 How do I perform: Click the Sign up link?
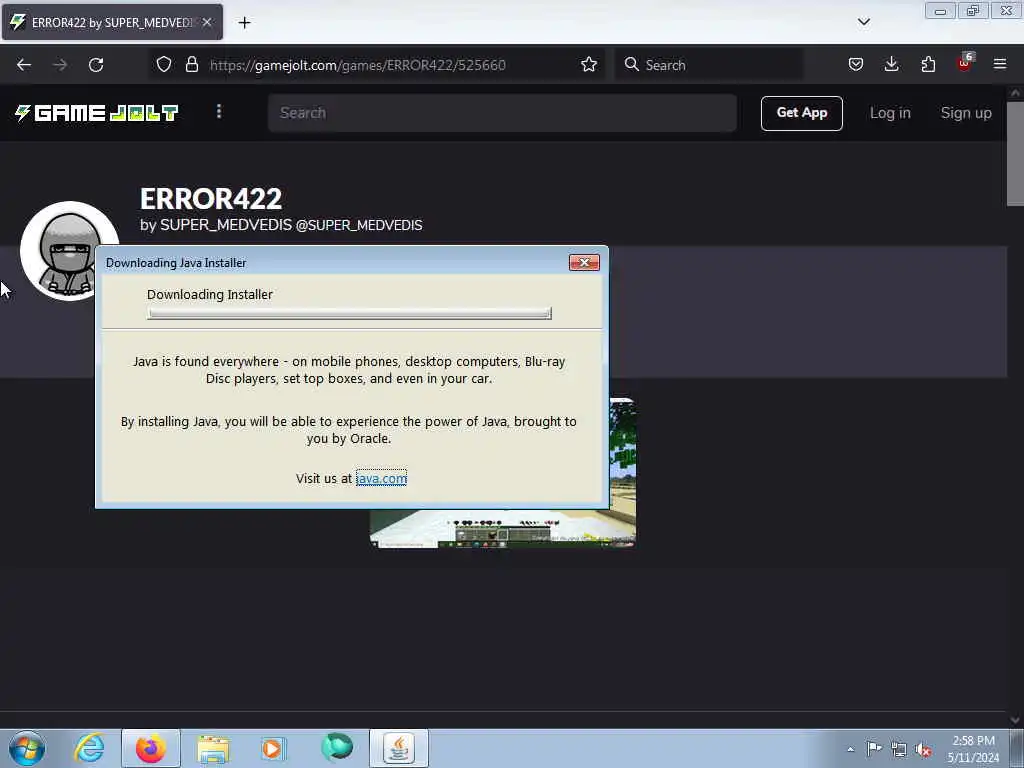point(966,113)
